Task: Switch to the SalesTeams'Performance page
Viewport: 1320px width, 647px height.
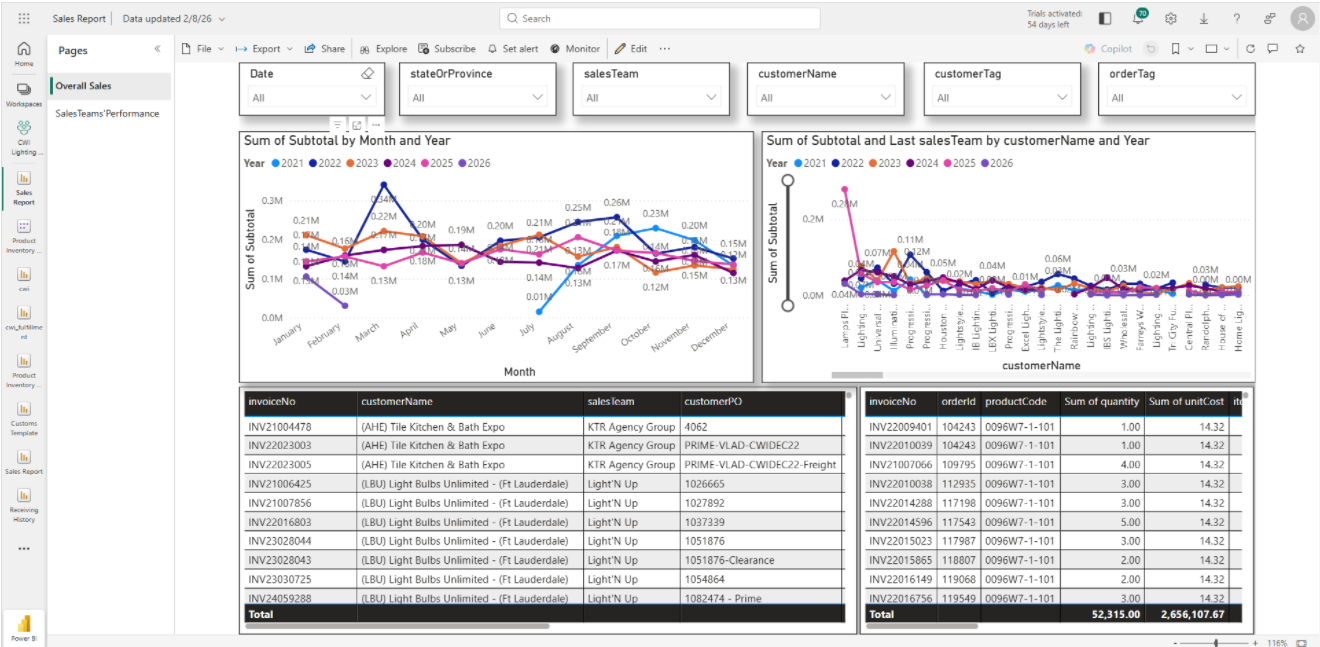Action: (x=107, y=113)
